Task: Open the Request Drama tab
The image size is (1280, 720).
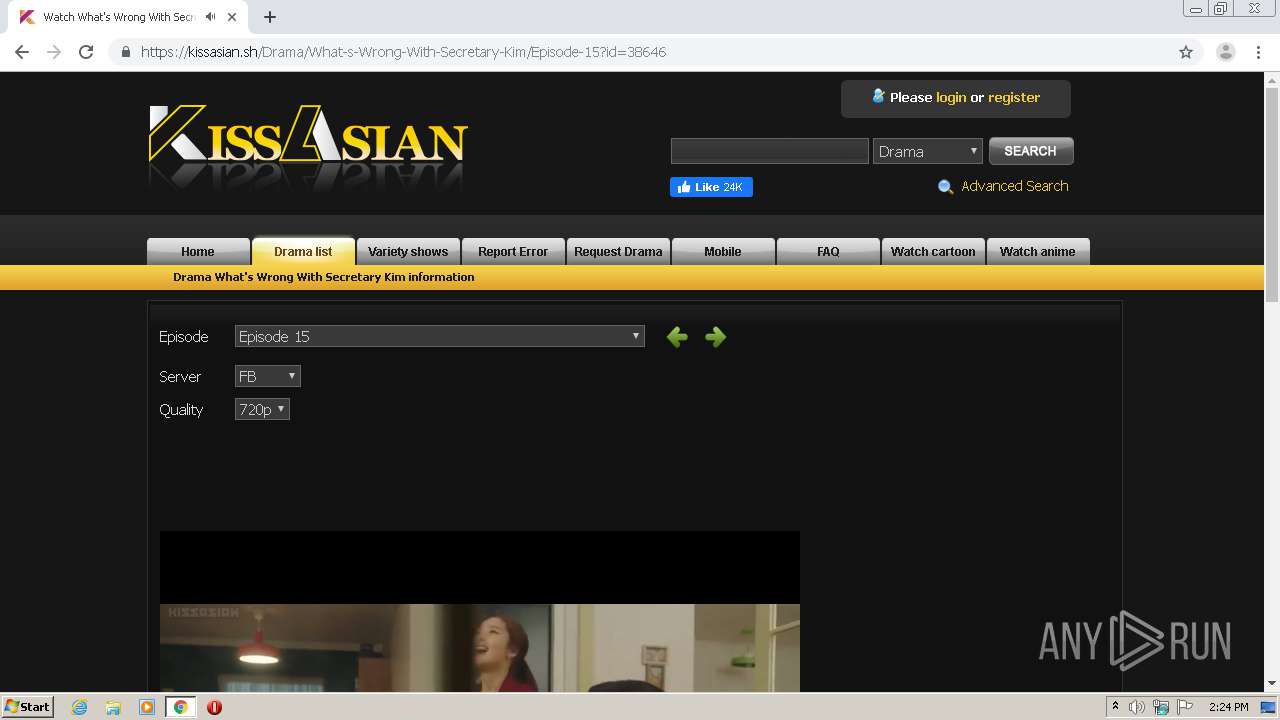Action: (618, 251)
